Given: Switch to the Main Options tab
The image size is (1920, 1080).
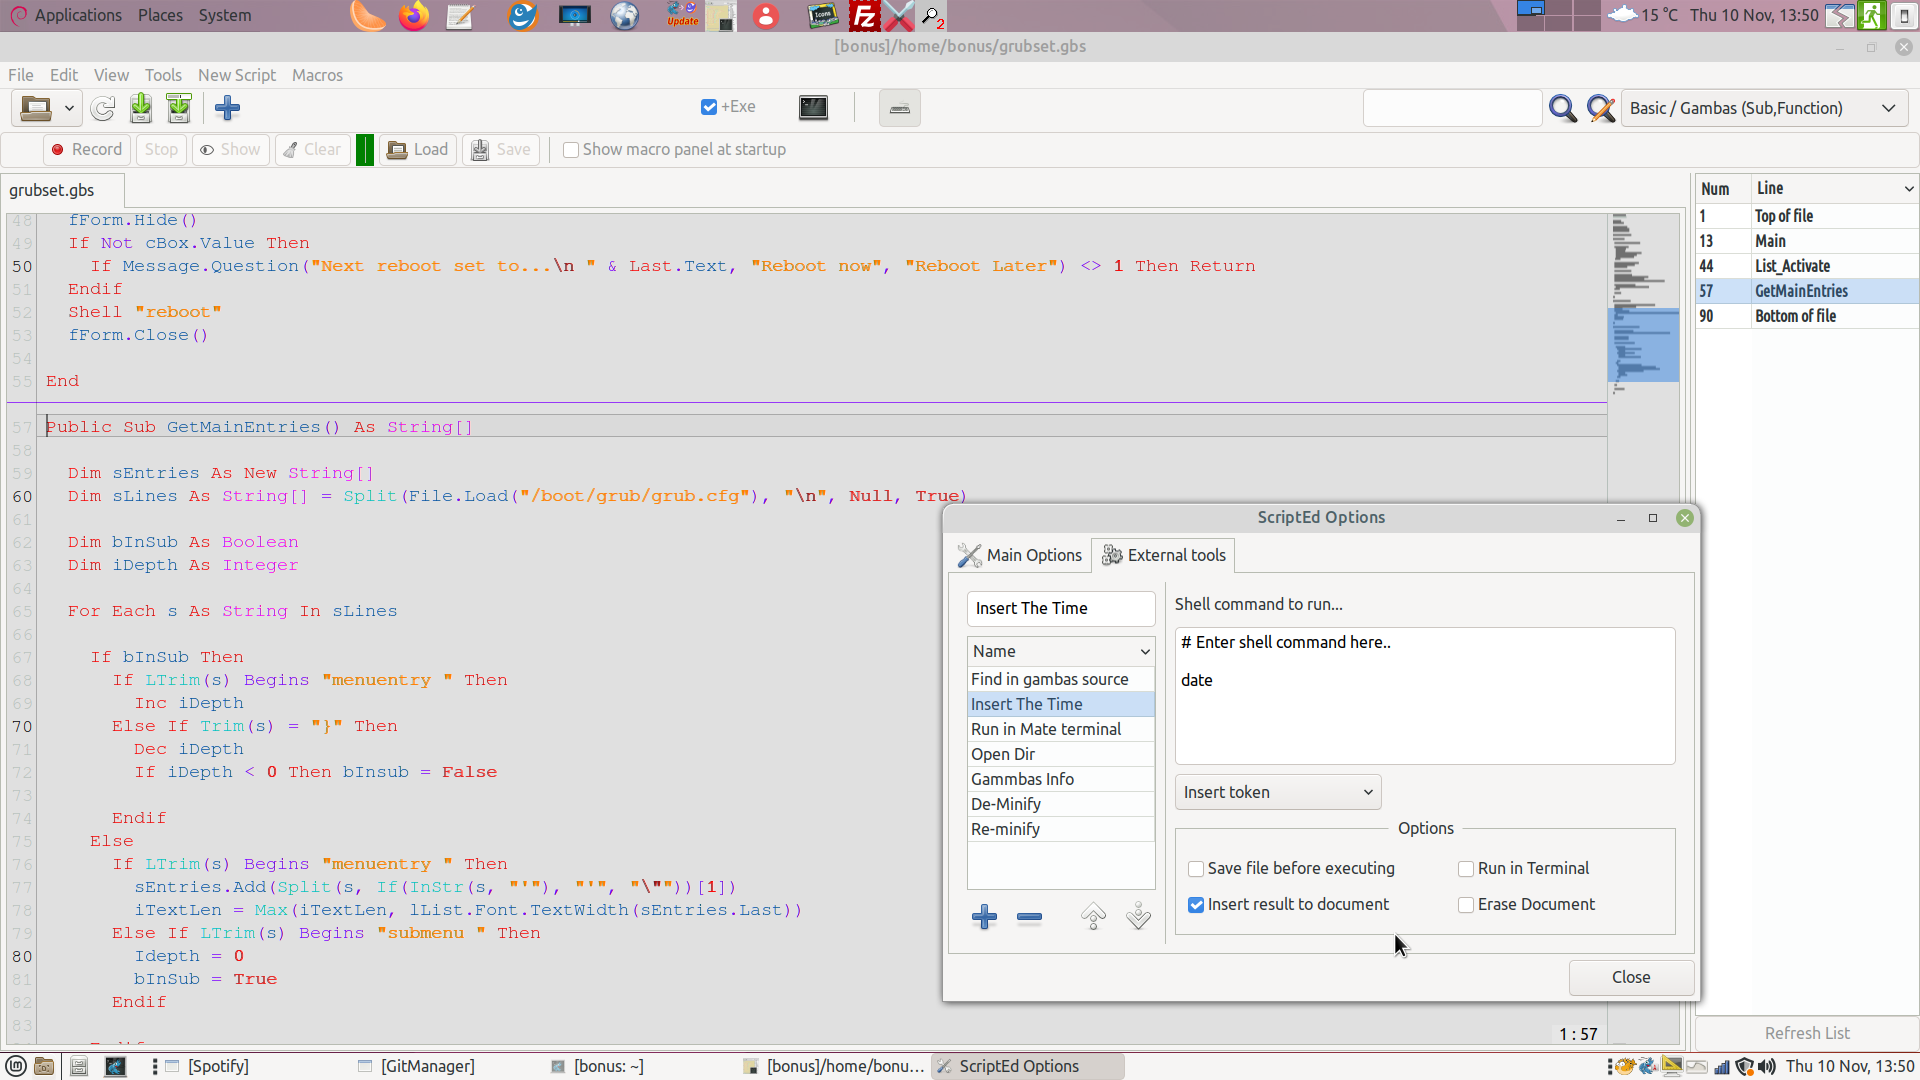Looking at the screenshot, I should pos(1020,555).
